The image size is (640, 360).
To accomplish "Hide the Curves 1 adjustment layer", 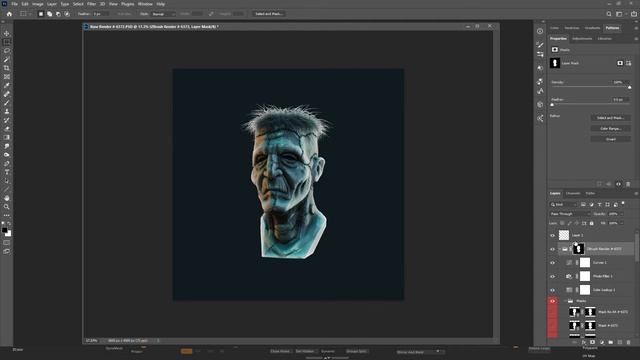I will coord(552,263).
